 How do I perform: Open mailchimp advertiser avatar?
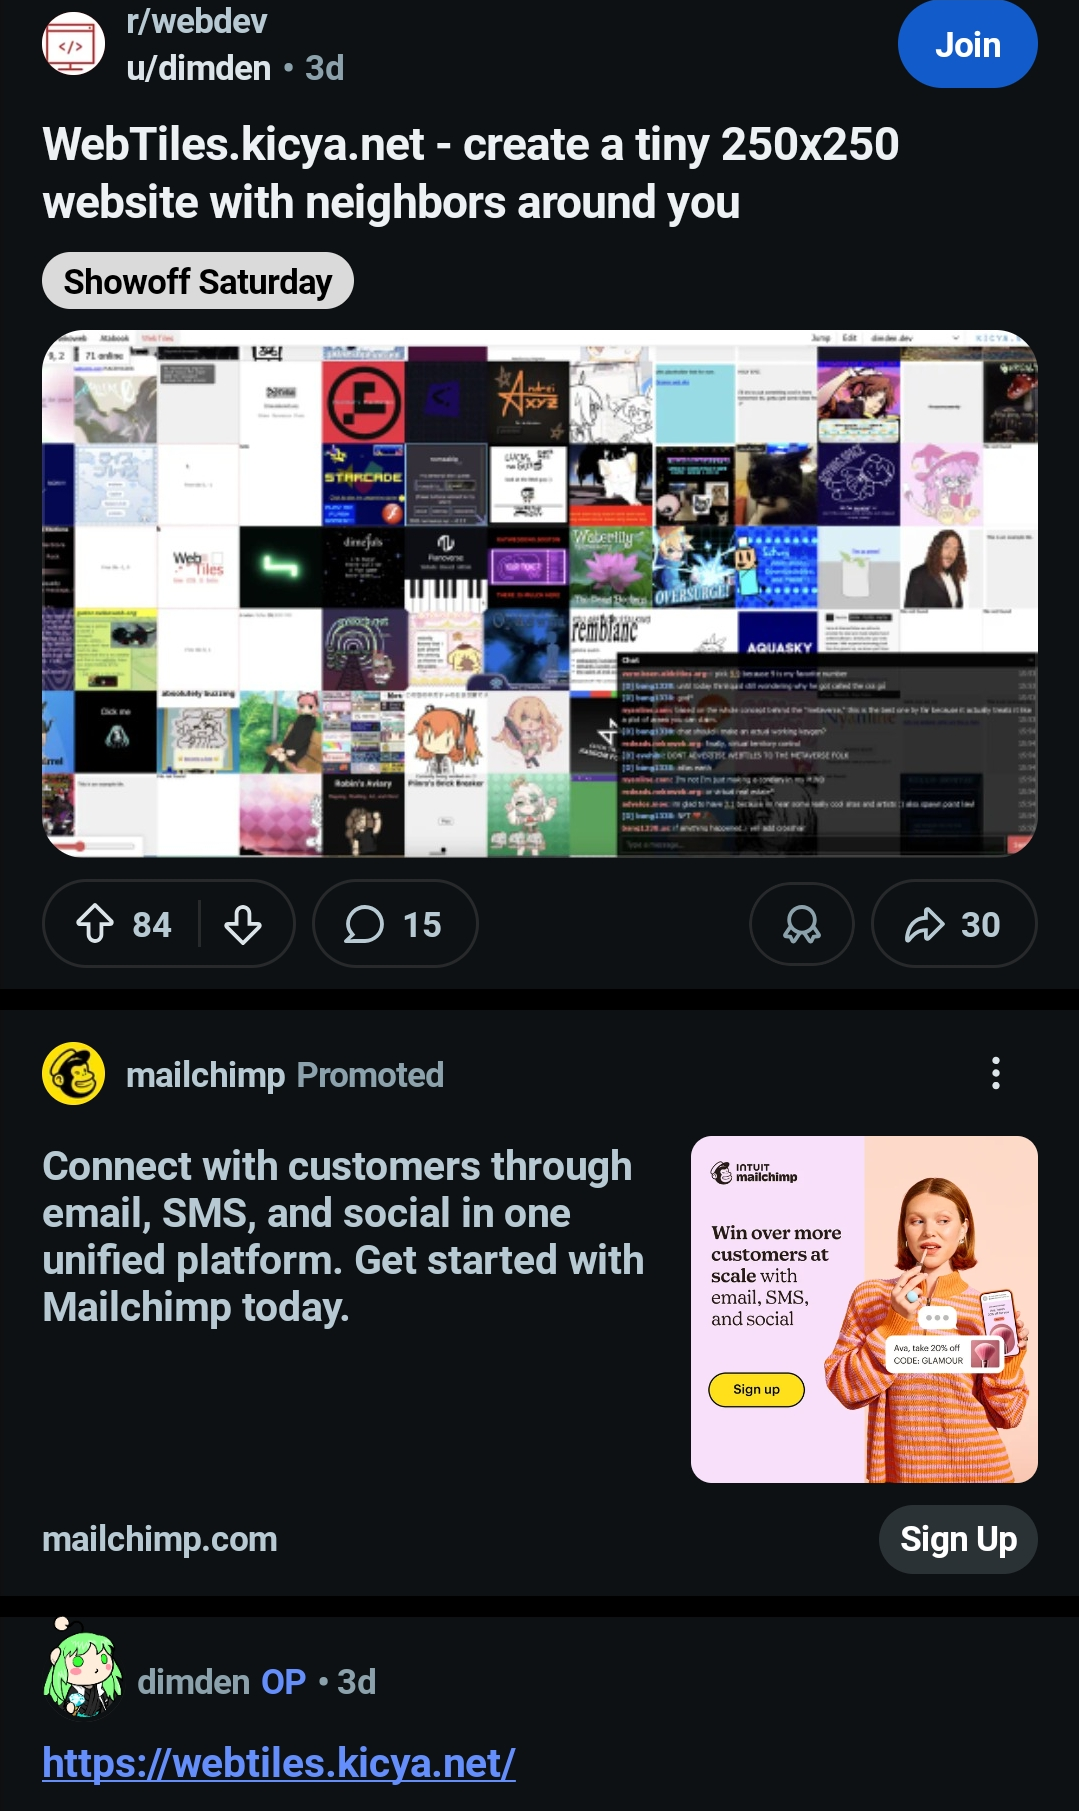click(x=74, y=1074)
